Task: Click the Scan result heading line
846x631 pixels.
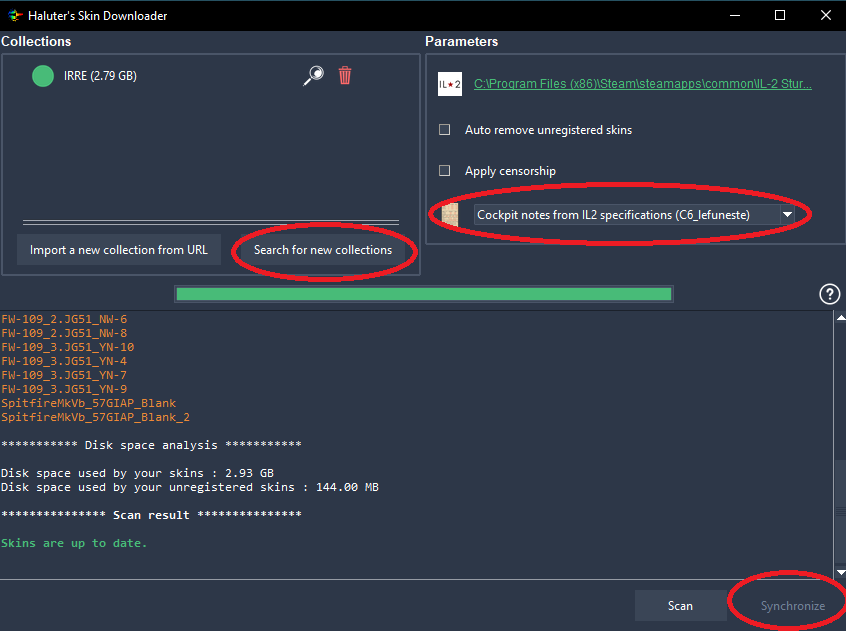Action: click(x=151, y=515)
